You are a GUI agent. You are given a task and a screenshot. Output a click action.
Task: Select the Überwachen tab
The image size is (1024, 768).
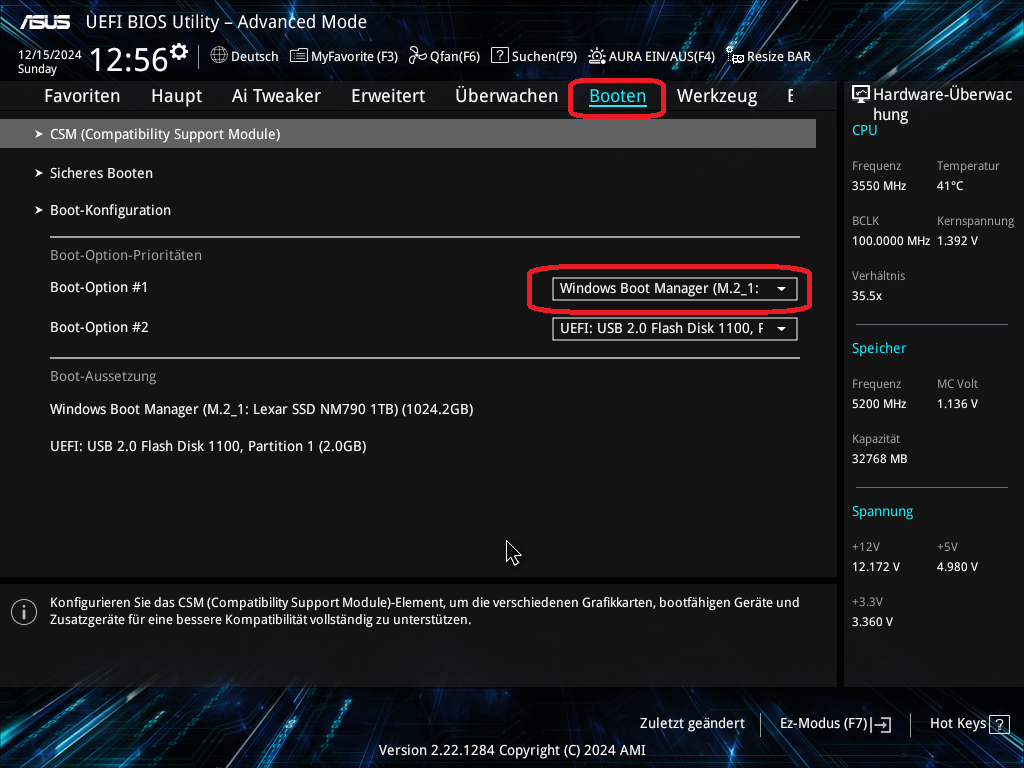(507, 96)
